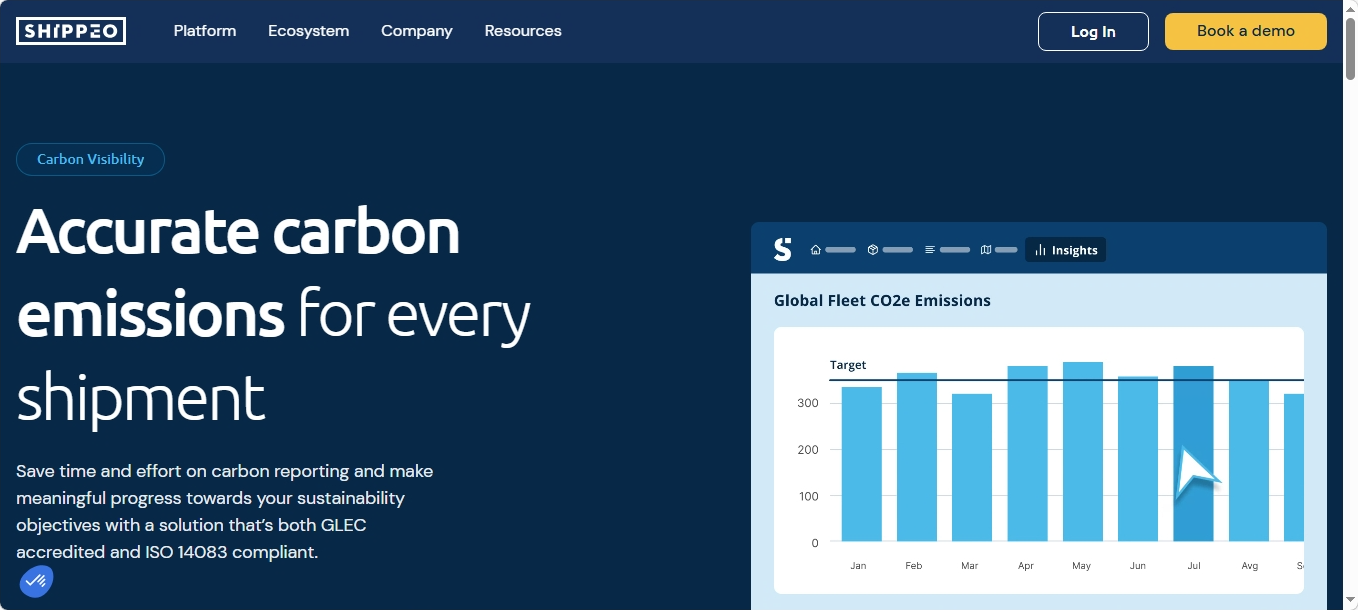Click the Feb bar in chart
This screenshot has height=610, width=1358.
[x=917, y=457]
